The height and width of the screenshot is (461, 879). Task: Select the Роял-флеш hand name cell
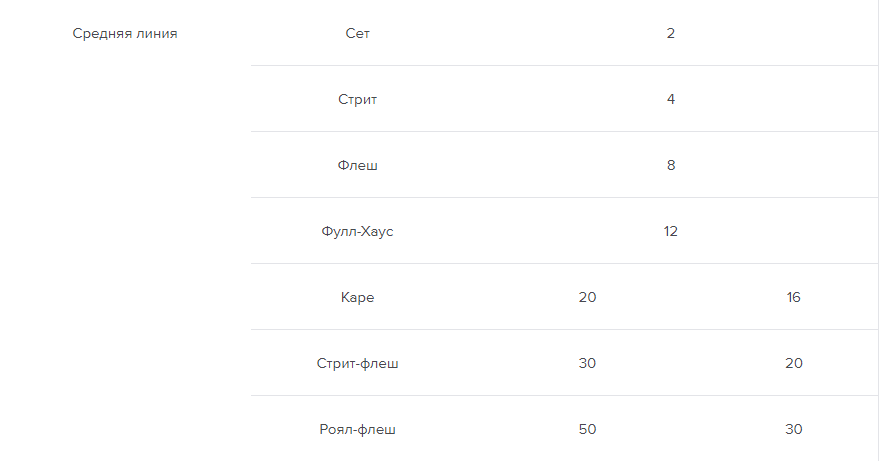[x=357, y=429]
